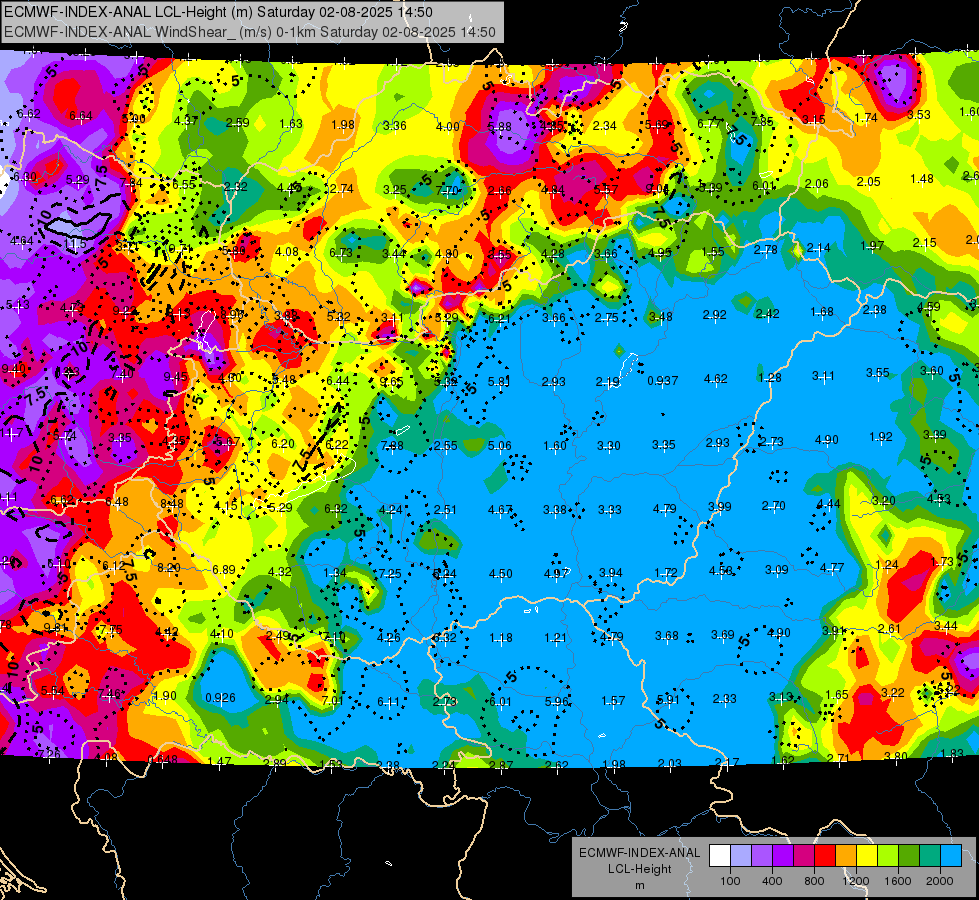This screenshot has width=979, height=900.
Task: Click the 'LCL-Height (m)' header line
Action: (219, 12)
